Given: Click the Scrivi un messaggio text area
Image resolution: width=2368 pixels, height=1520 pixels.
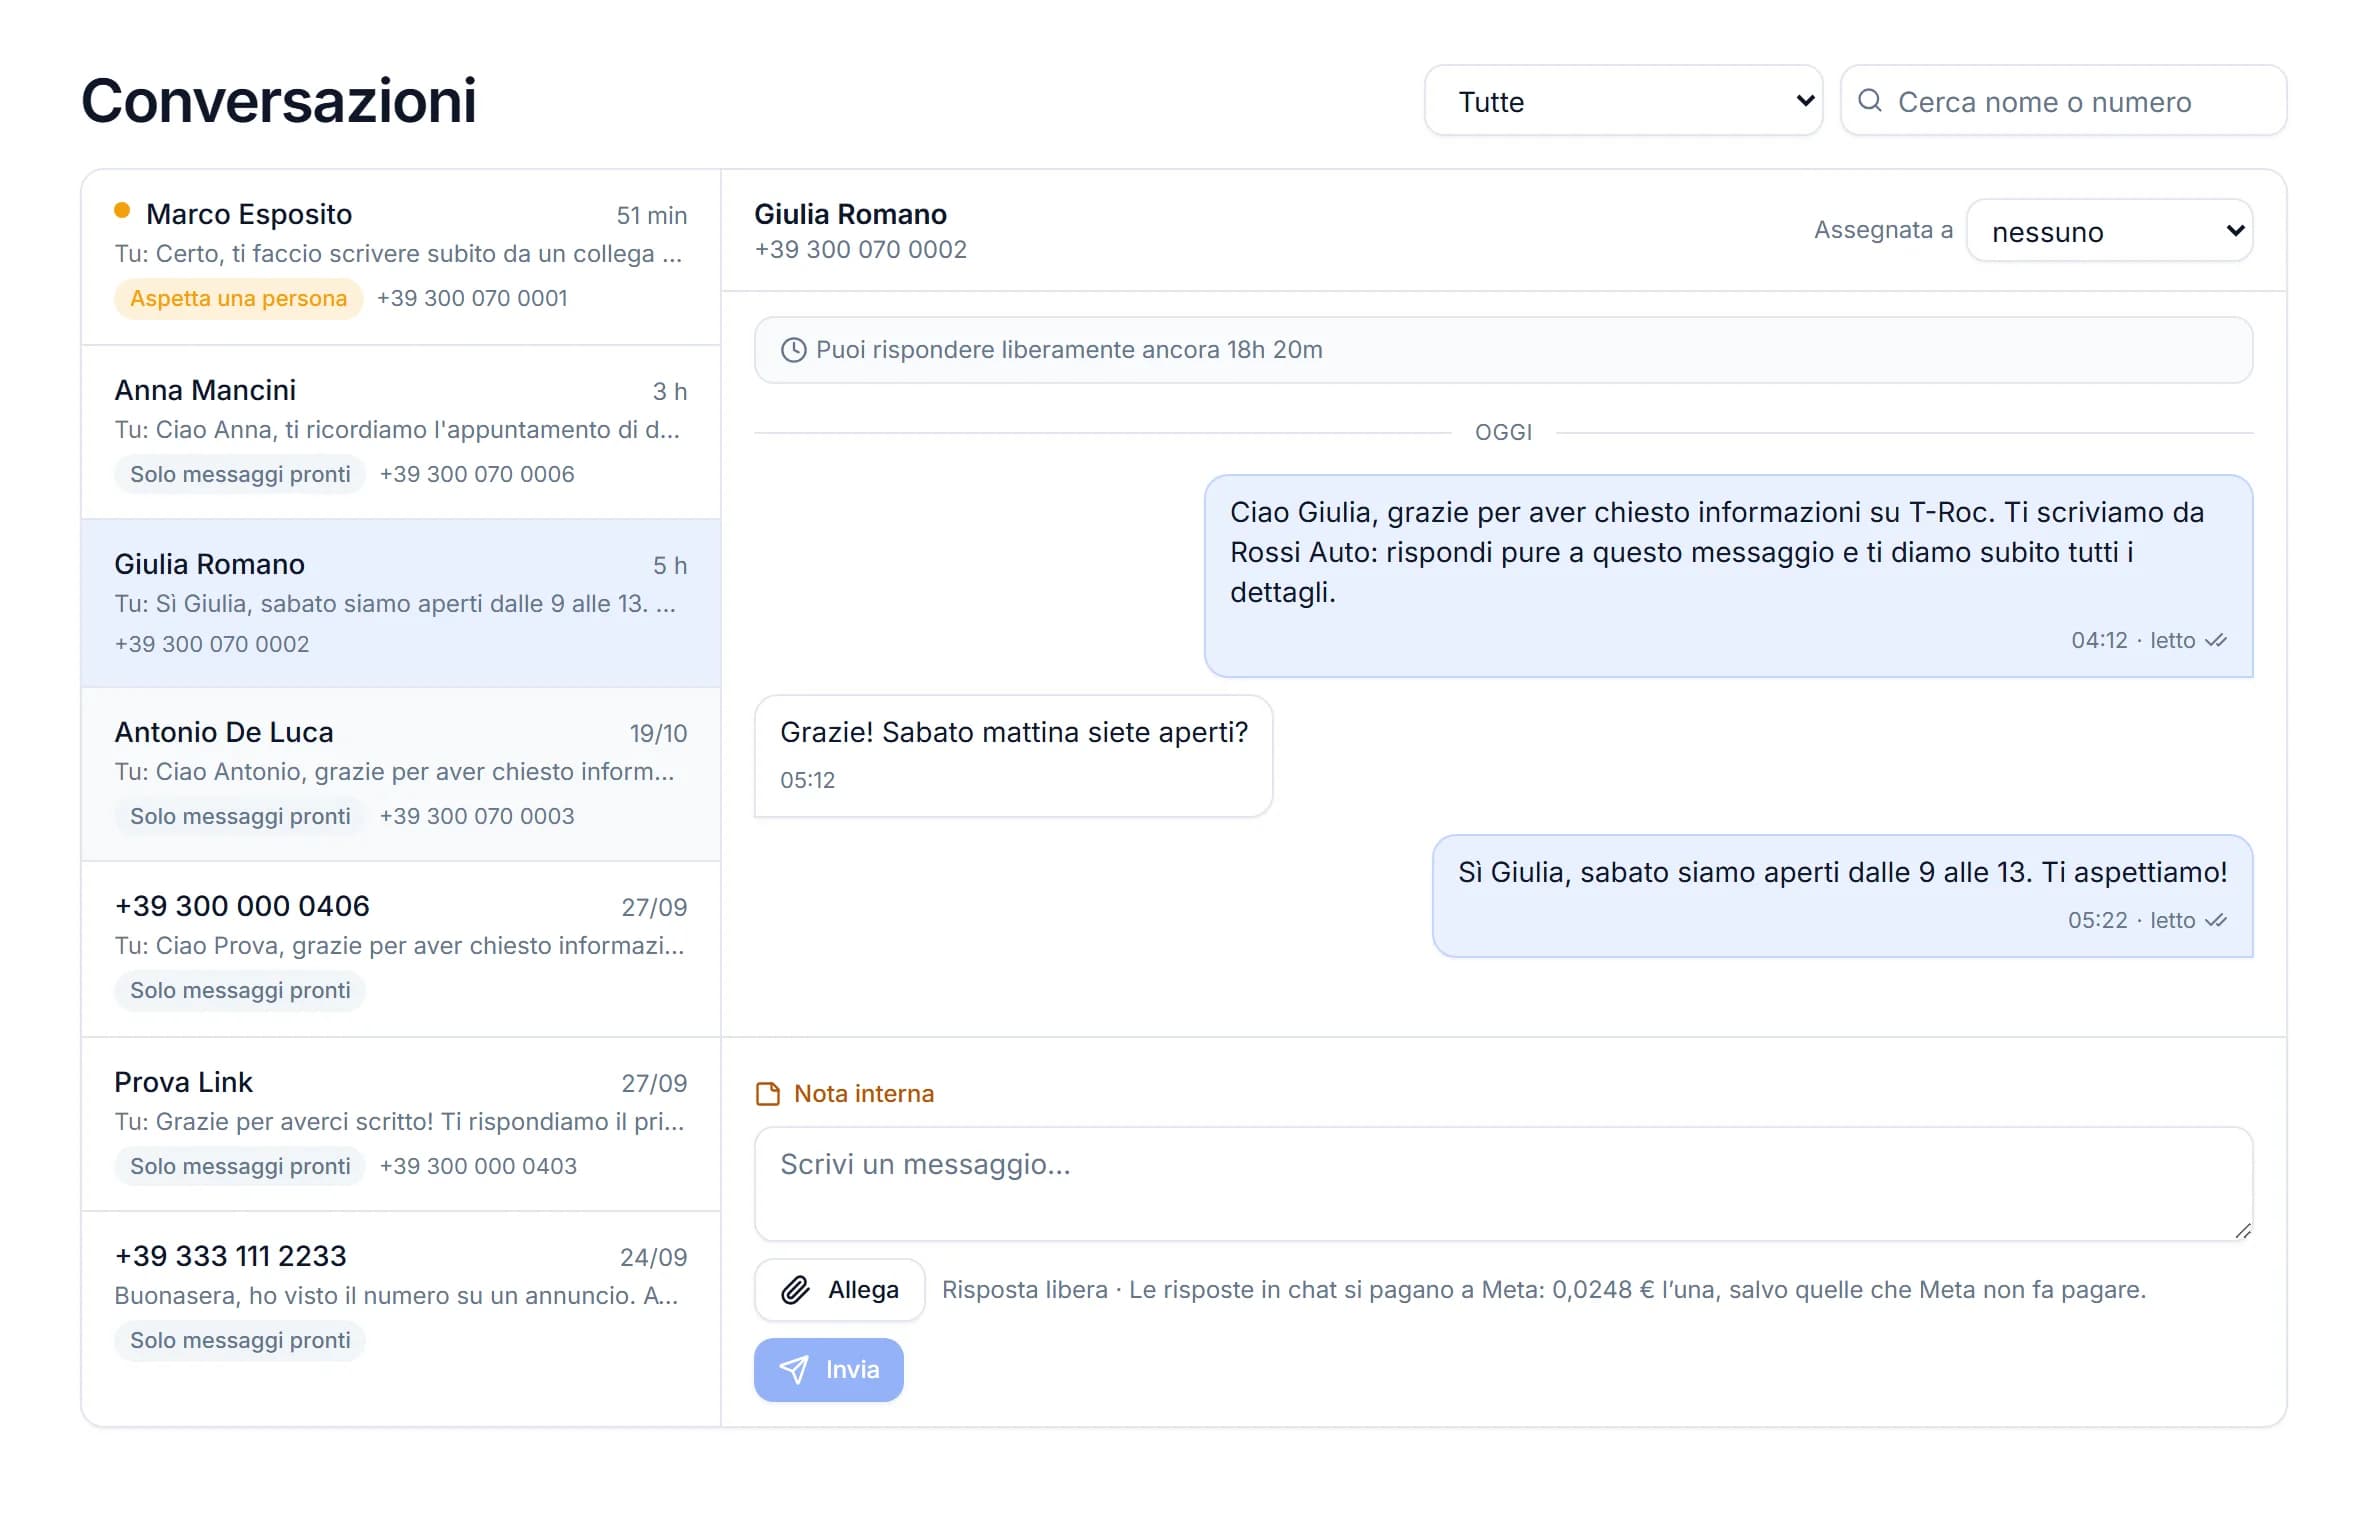Looking at the screenshot, I should point(1503,1184).
